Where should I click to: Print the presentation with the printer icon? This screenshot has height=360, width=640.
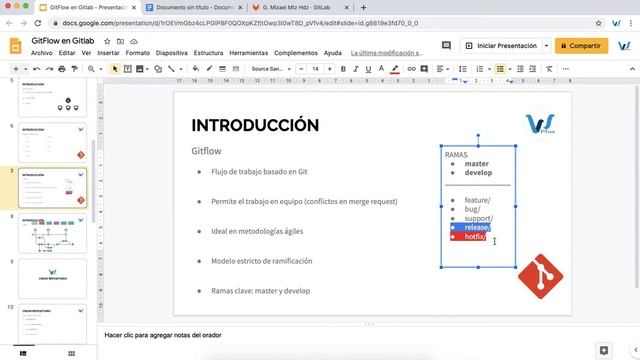point(62,69)
